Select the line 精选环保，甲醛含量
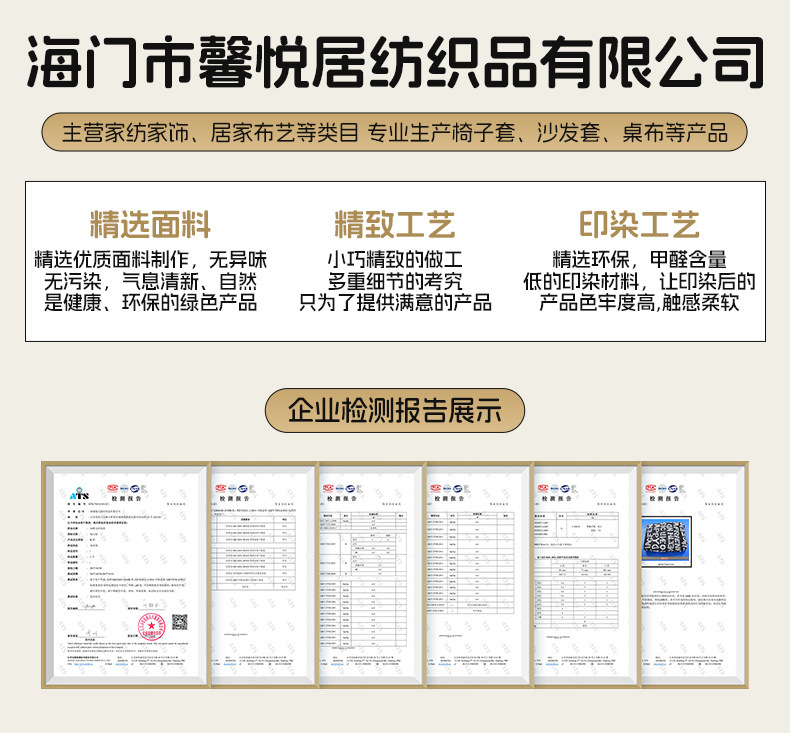This screenshot has height=733, width=790. (x=639, y=260)
